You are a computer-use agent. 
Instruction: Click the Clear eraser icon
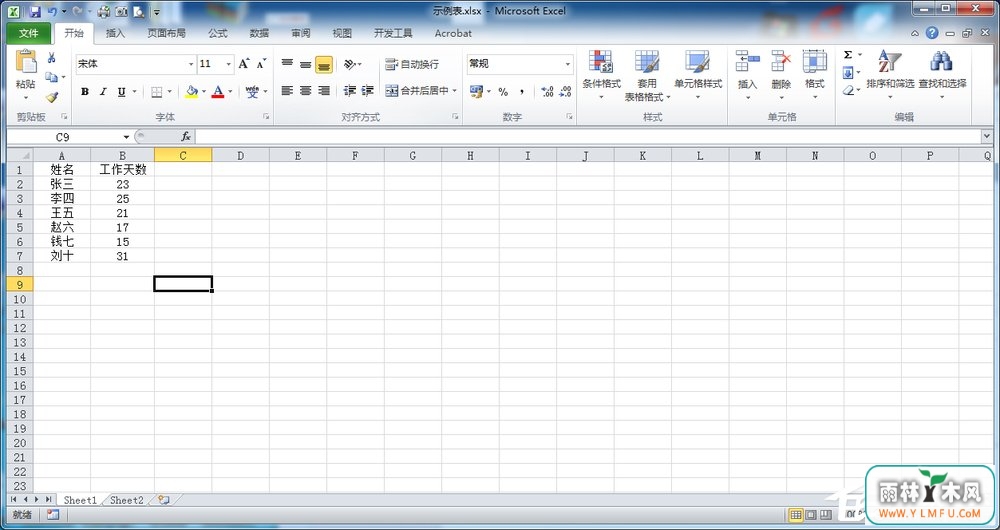[x=848, y=91]
